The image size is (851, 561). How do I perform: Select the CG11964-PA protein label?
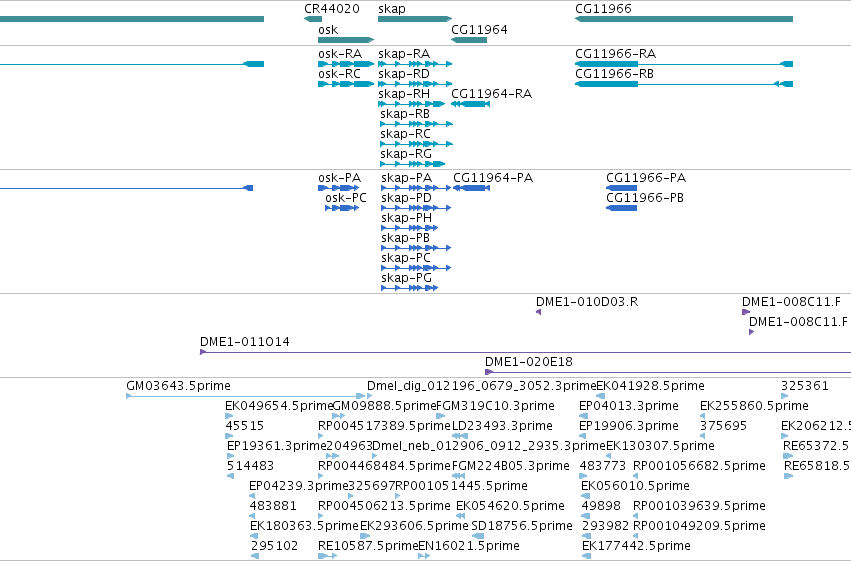(x=493, y=178)
